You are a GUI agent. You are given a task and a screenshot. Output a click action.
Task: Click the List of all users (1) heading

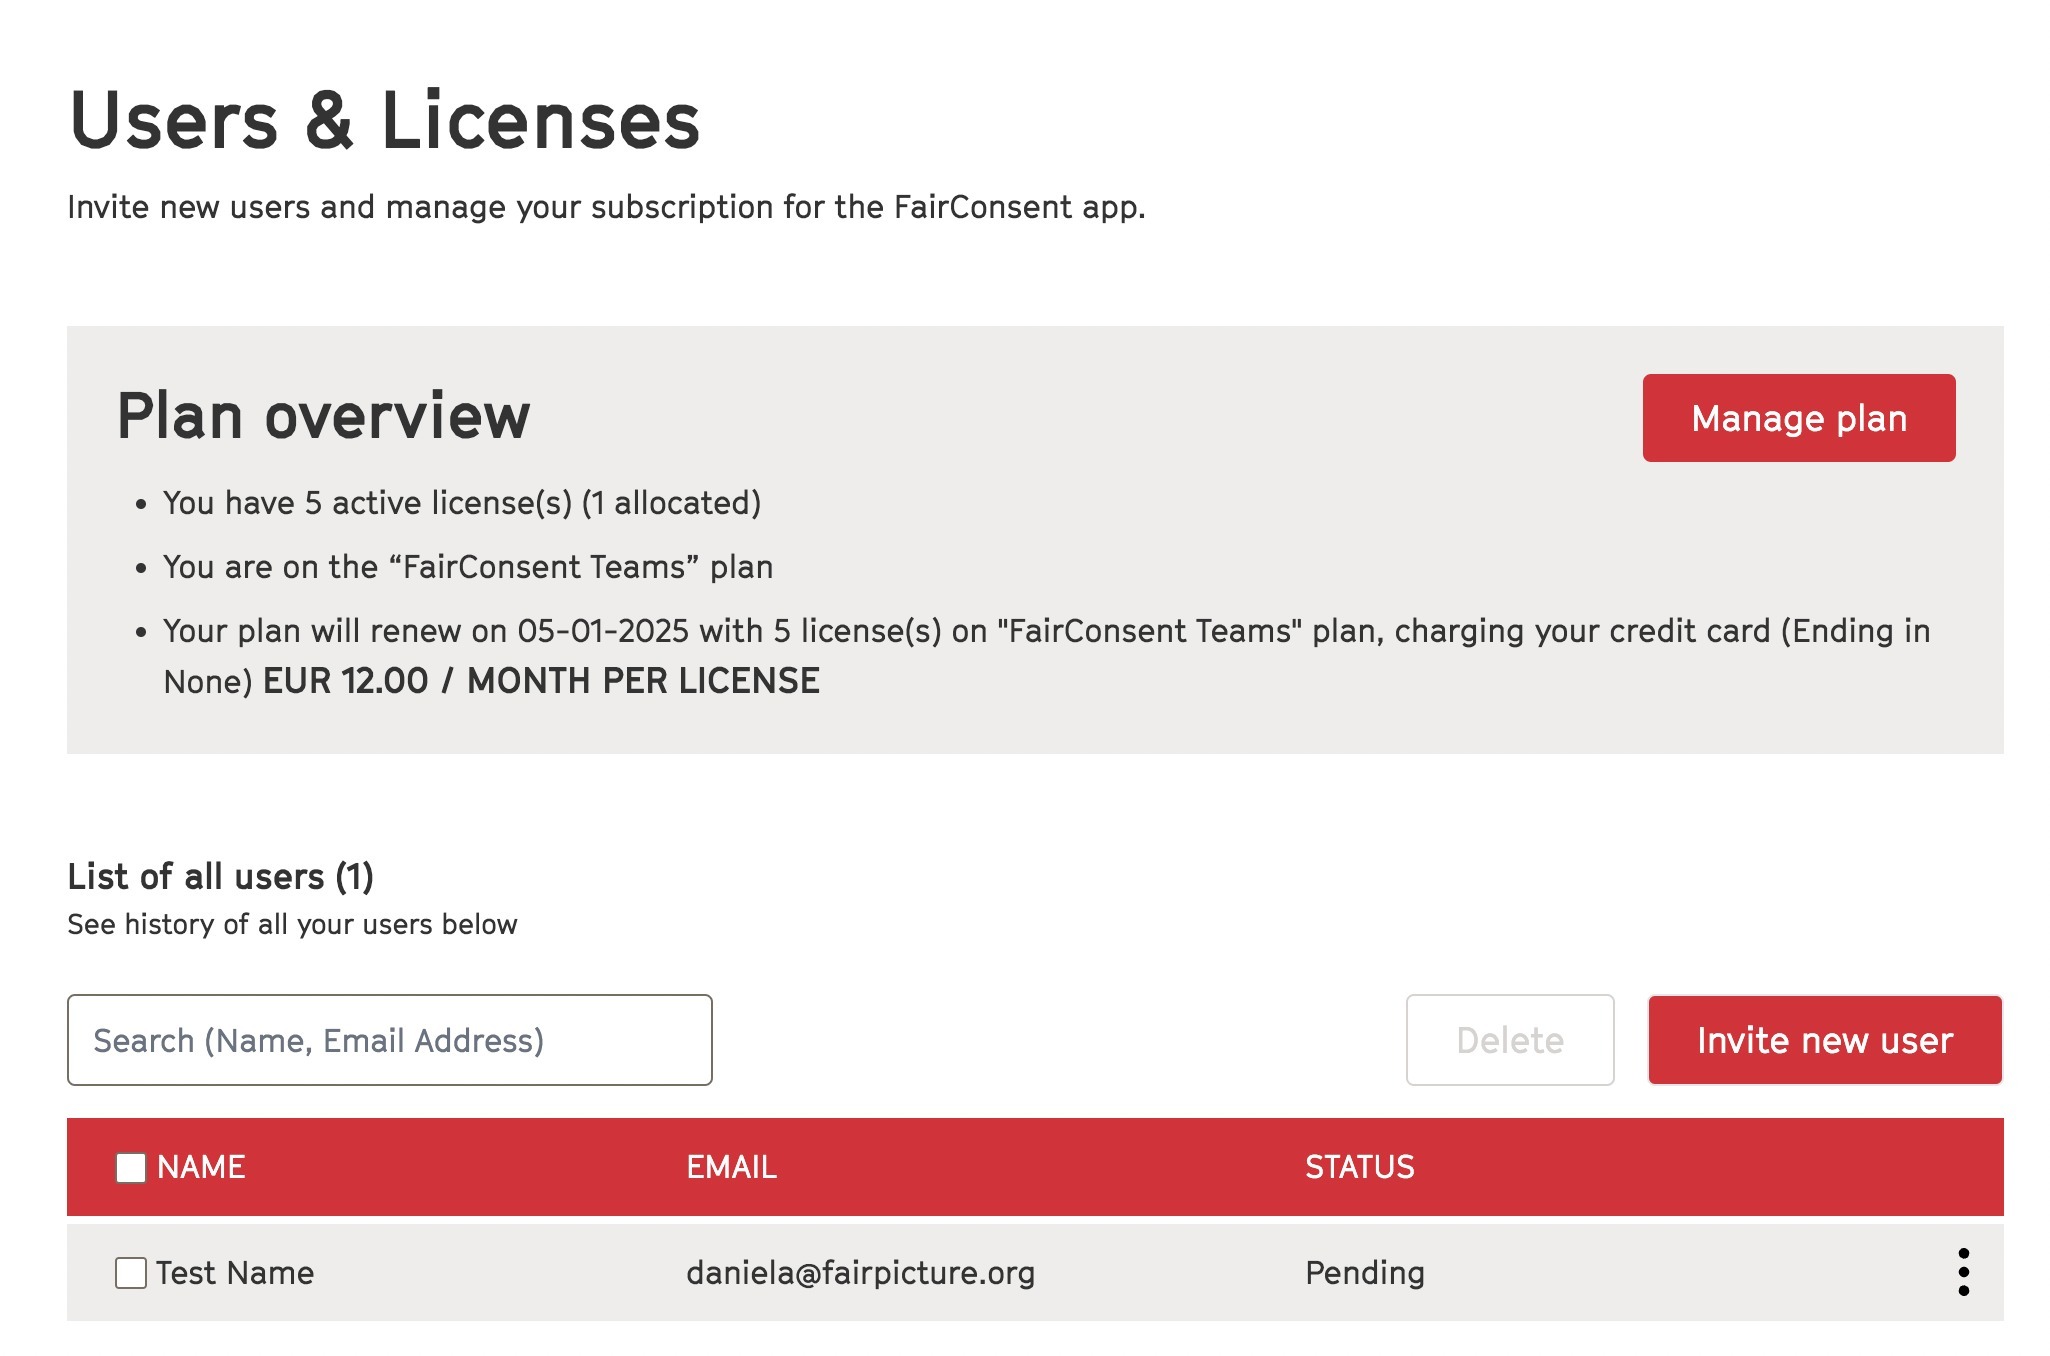click(220, 877)
